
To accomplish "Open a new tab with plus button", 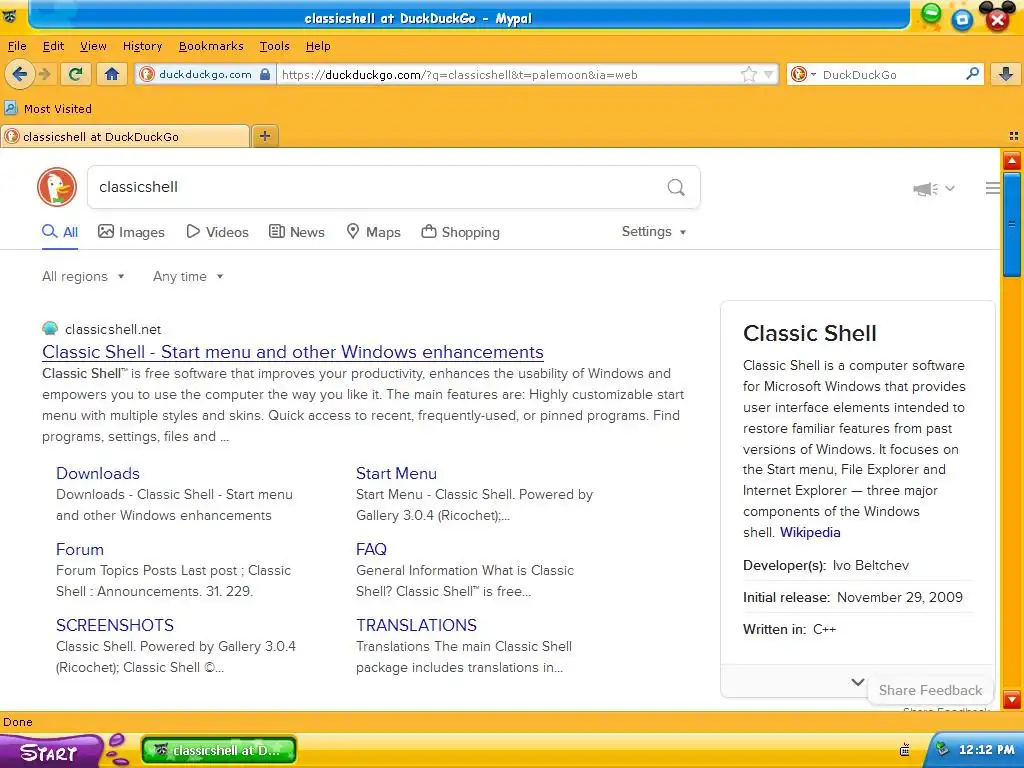I will [264, 136].
